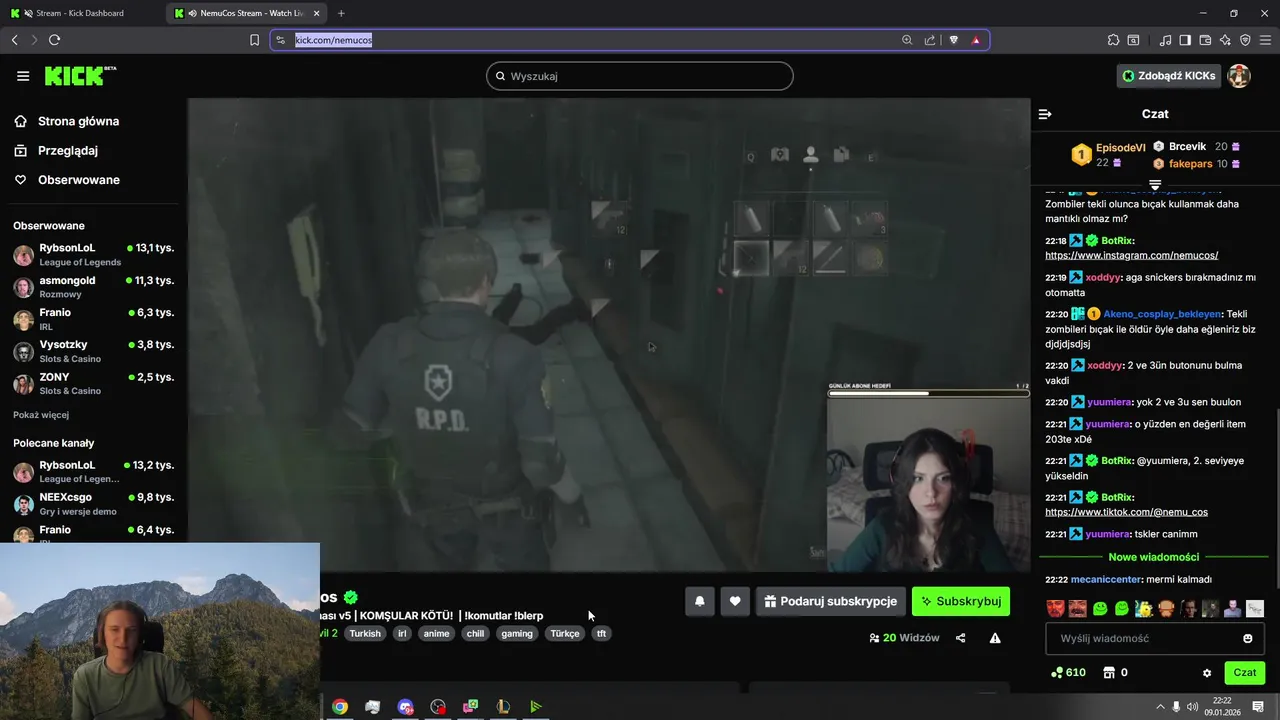Click the Zdobądź KICKs button
The height and width of the screenshot is (720, 1280).
1169,76
